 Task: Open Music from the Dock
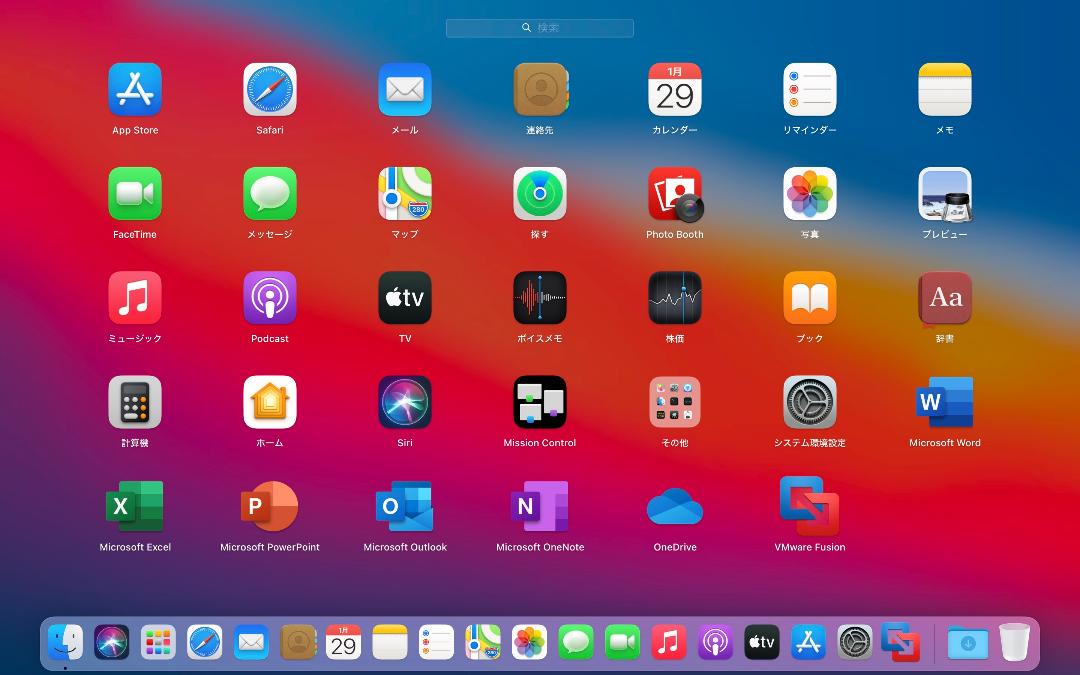(669, 643)
